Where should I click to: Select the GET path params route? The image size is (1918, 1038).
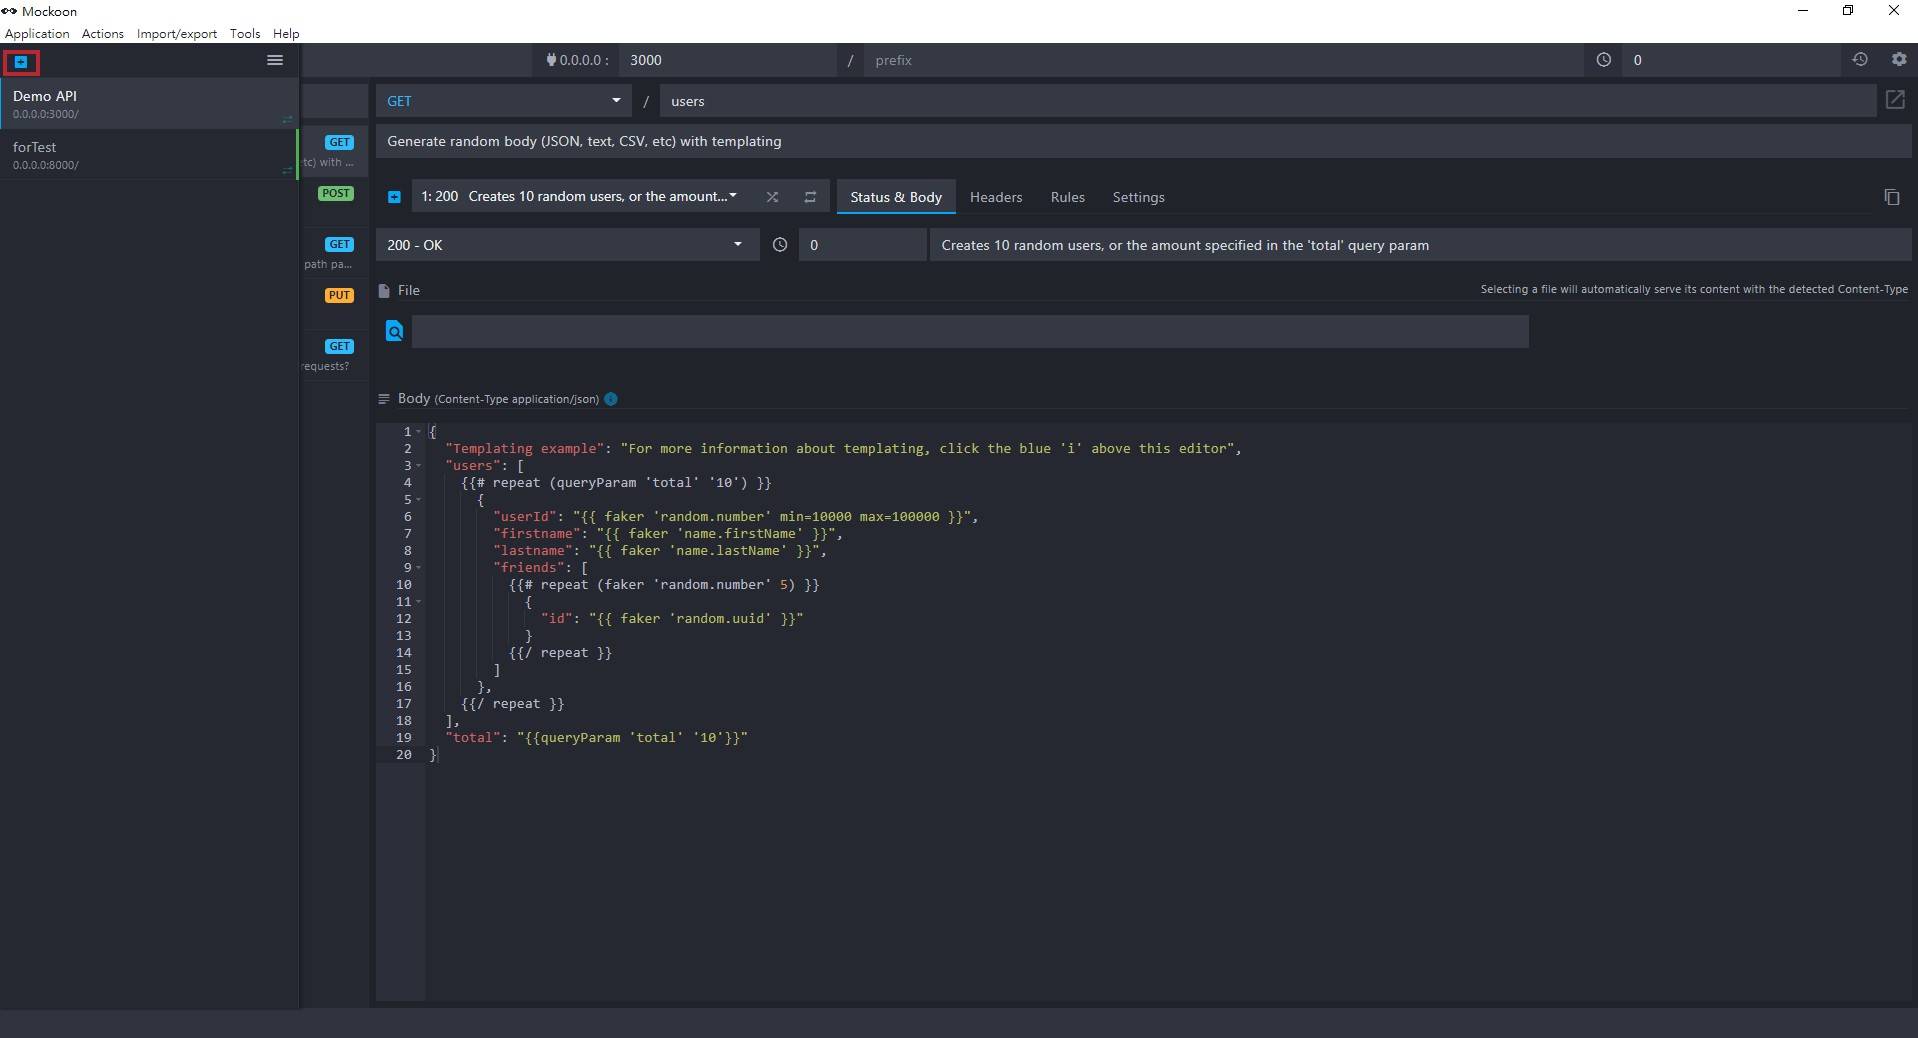pyautogui.click(x=334, y=254)
